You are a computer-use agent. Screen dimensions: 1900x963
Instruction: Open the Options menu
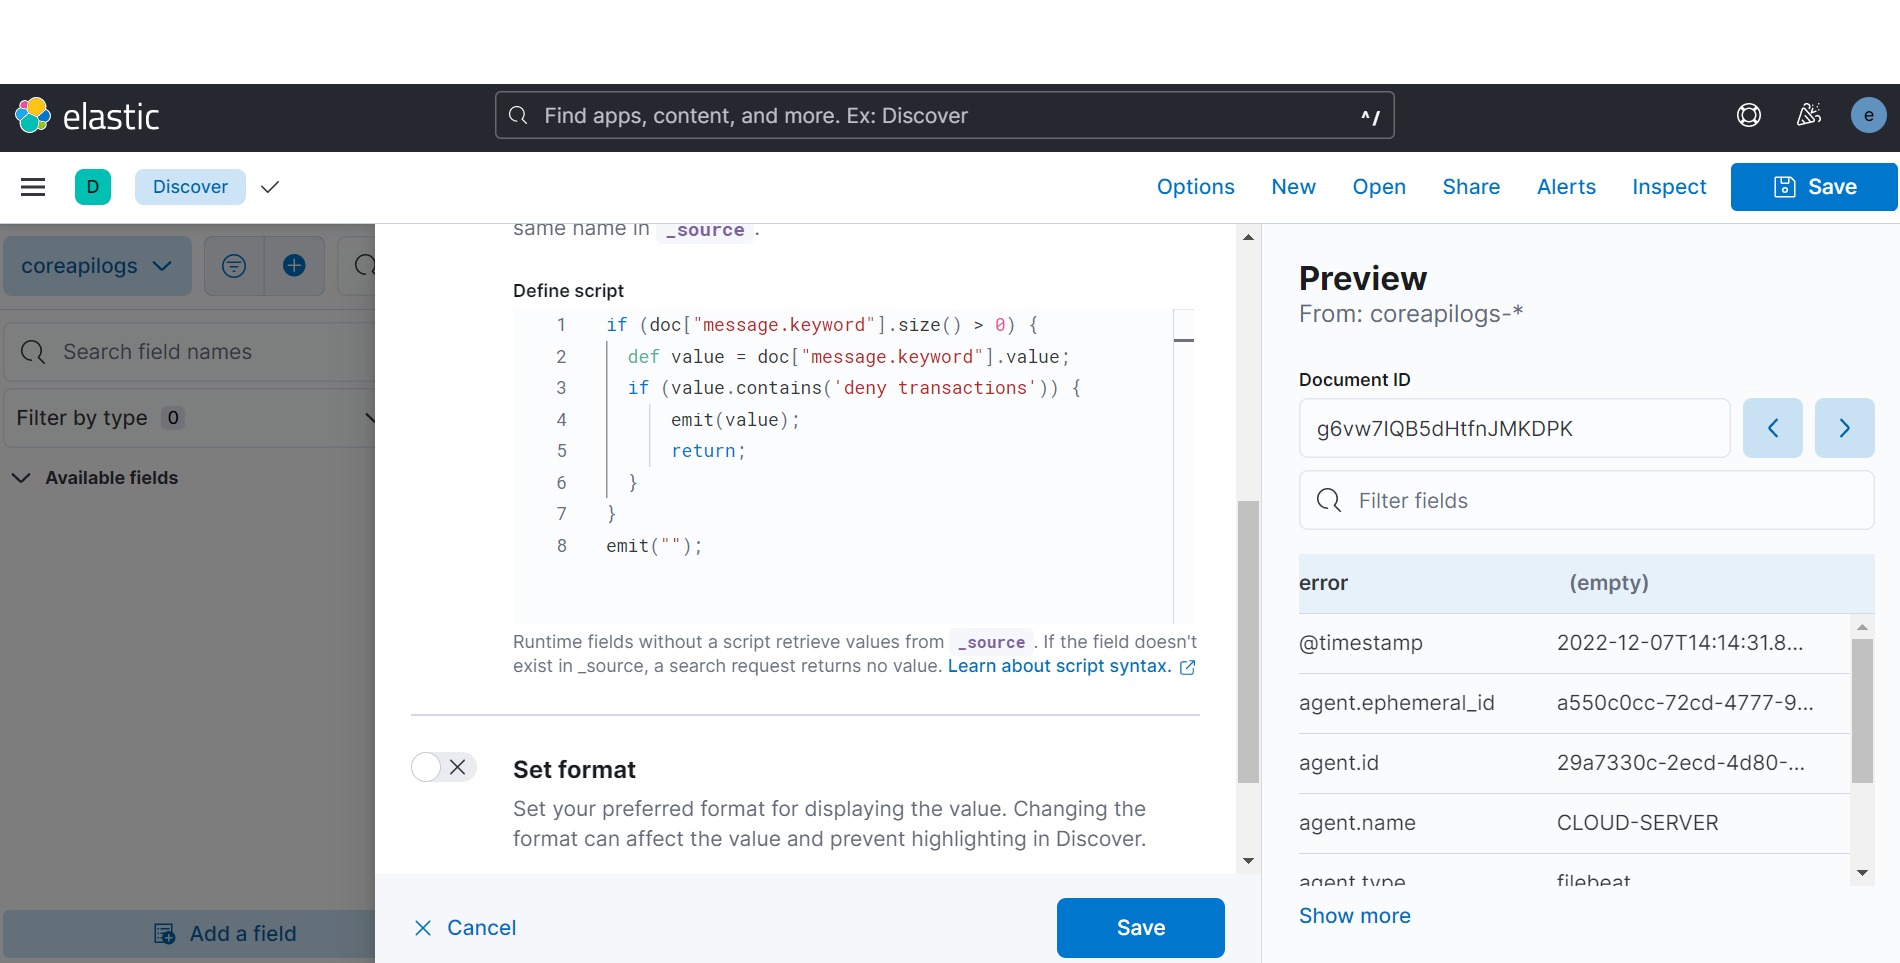coord(1195,187)
